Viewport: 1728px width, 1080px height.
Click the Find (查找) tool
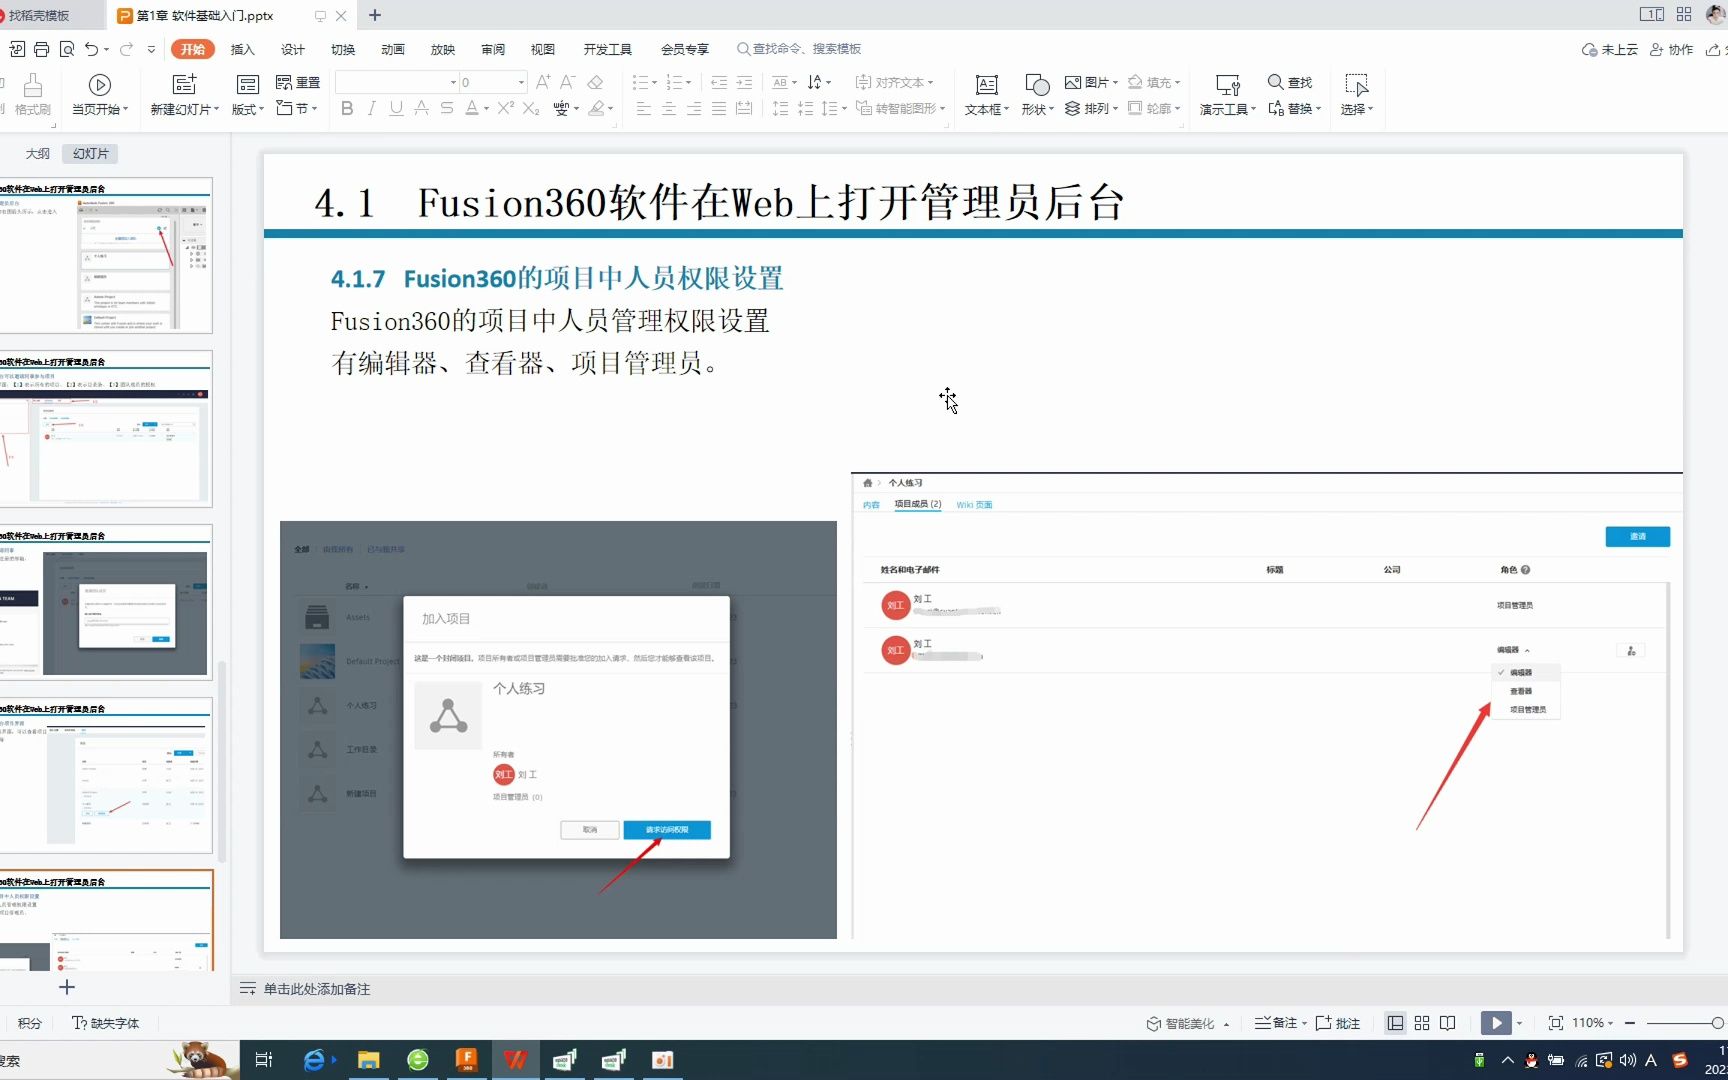pos(1290,82)
